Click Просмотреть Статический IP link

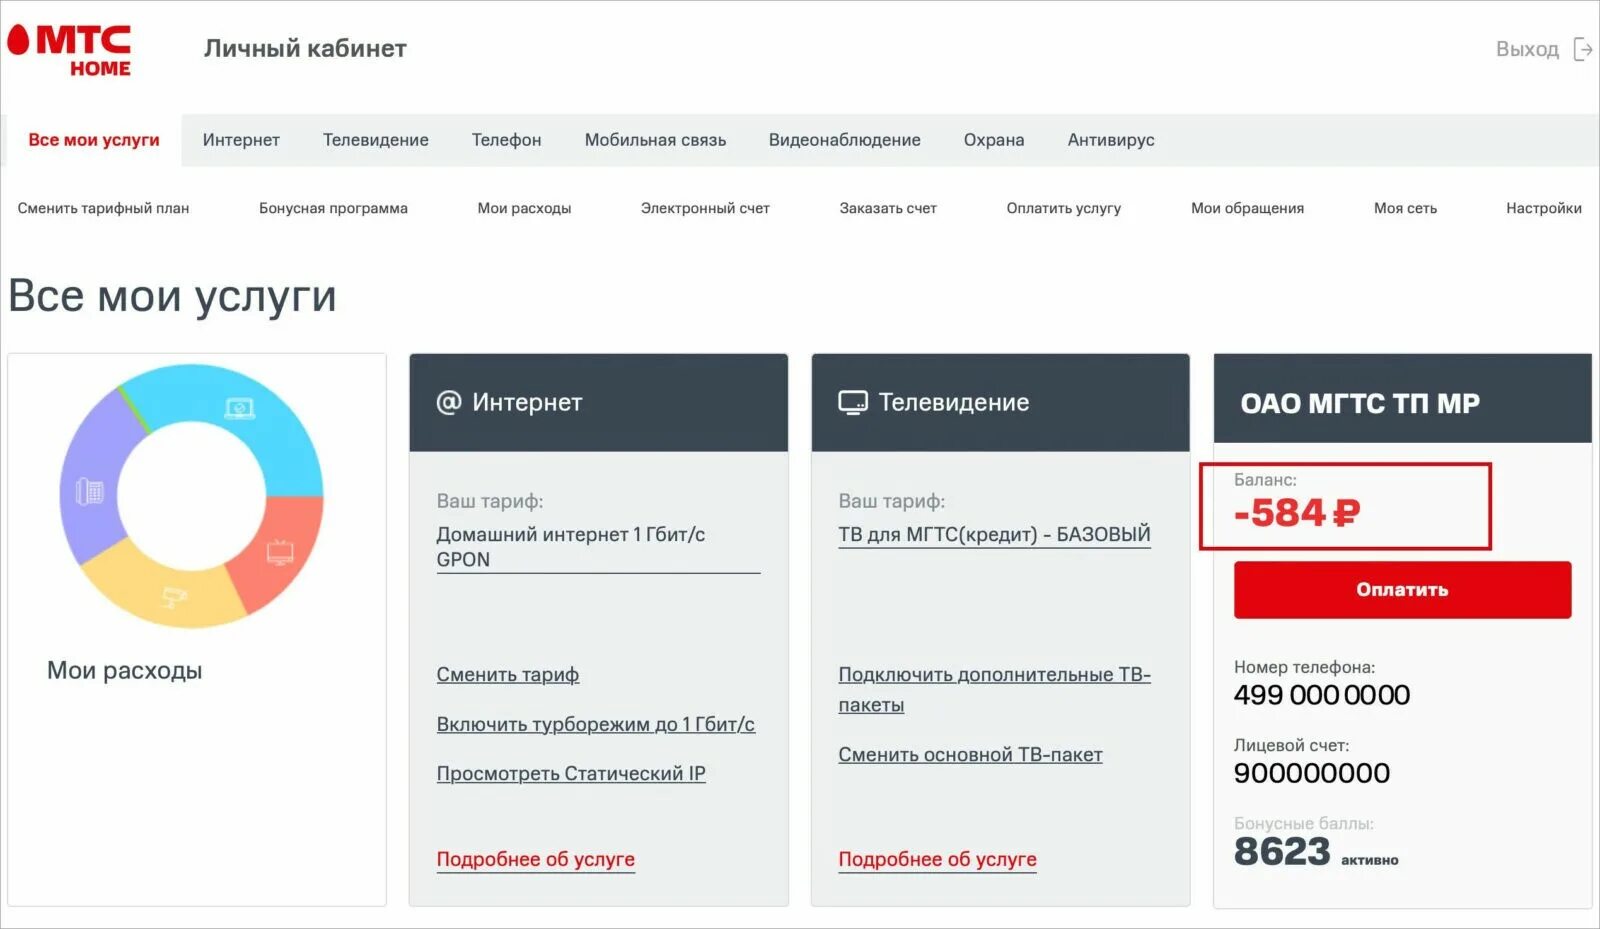click(571, 774)
